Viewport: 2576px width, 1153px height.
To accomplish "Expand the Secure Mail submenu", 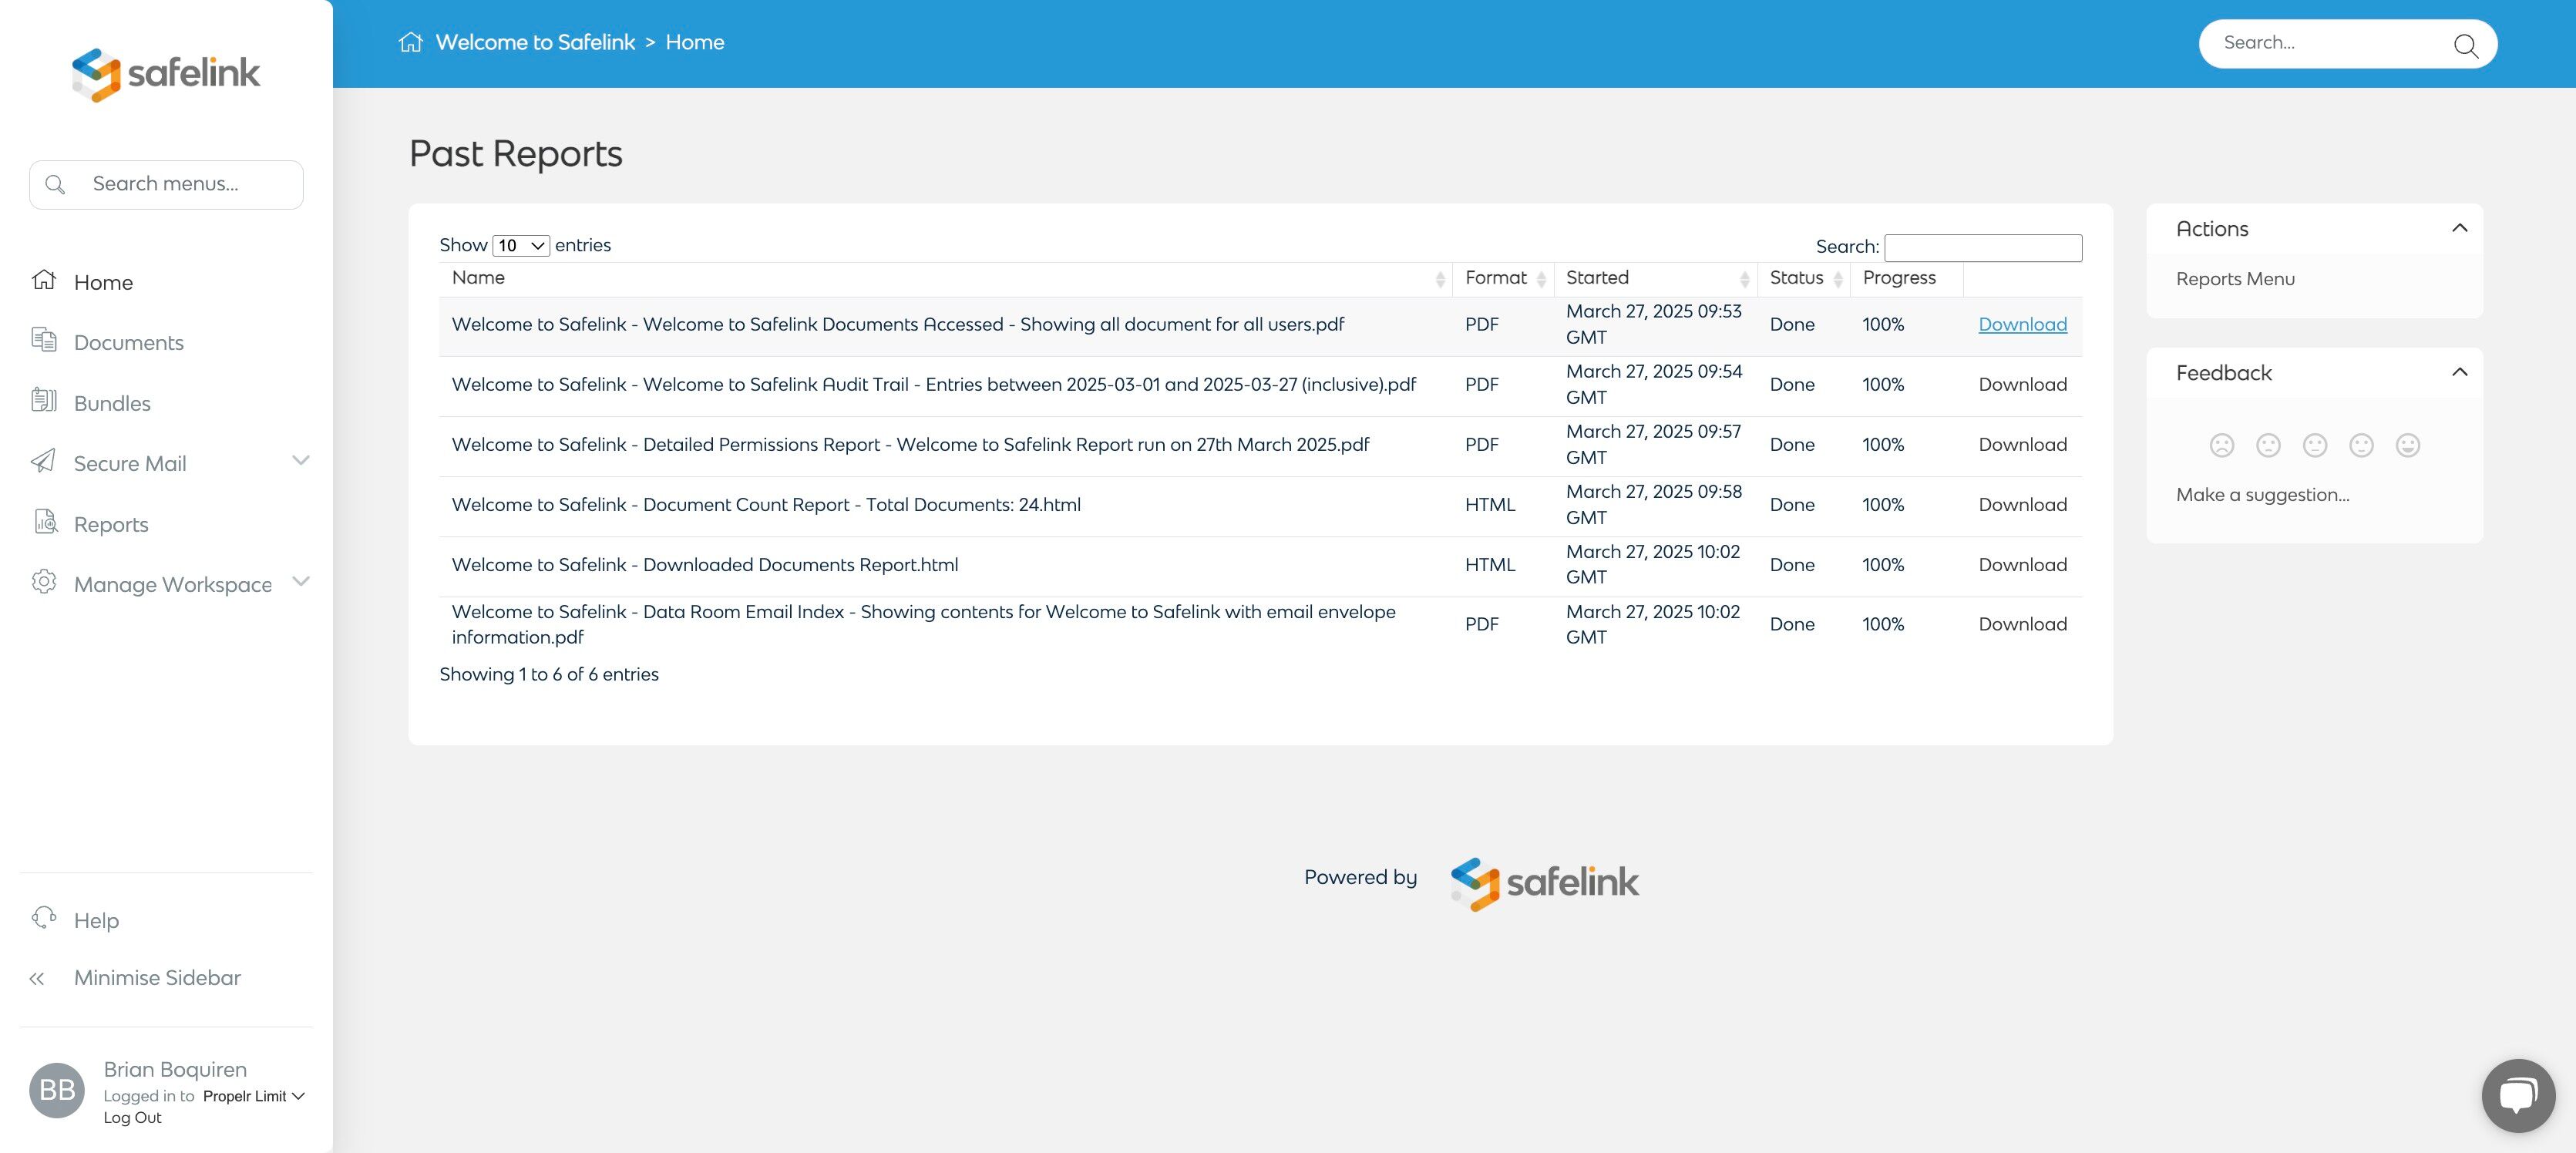I will click(300, 461).
